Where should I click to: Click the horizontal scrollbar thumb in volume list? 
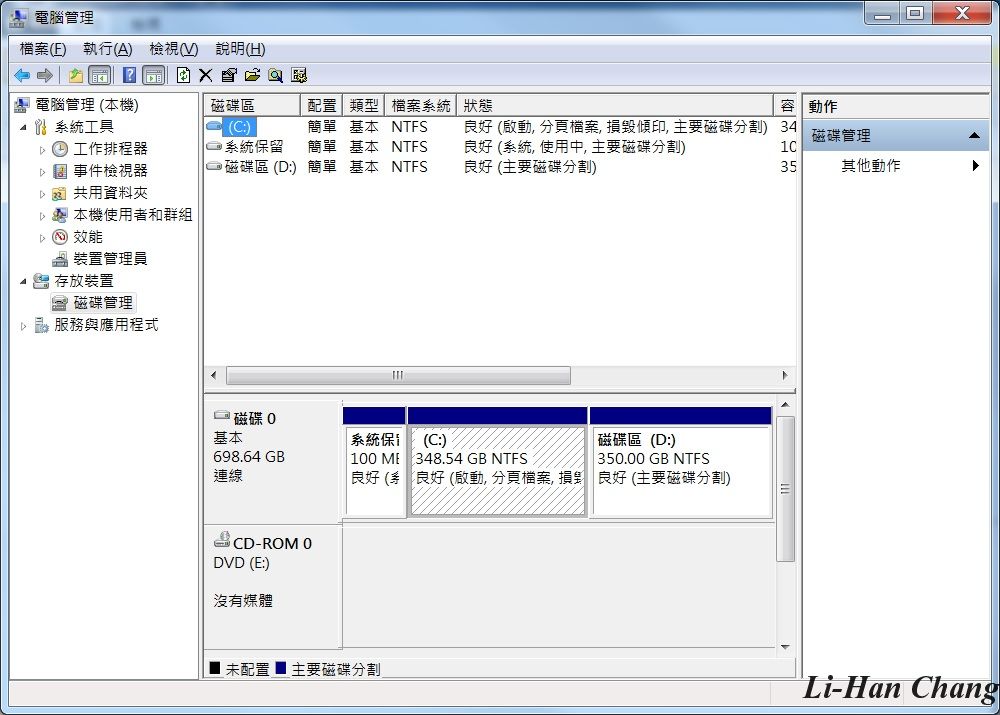coord(398,376)
